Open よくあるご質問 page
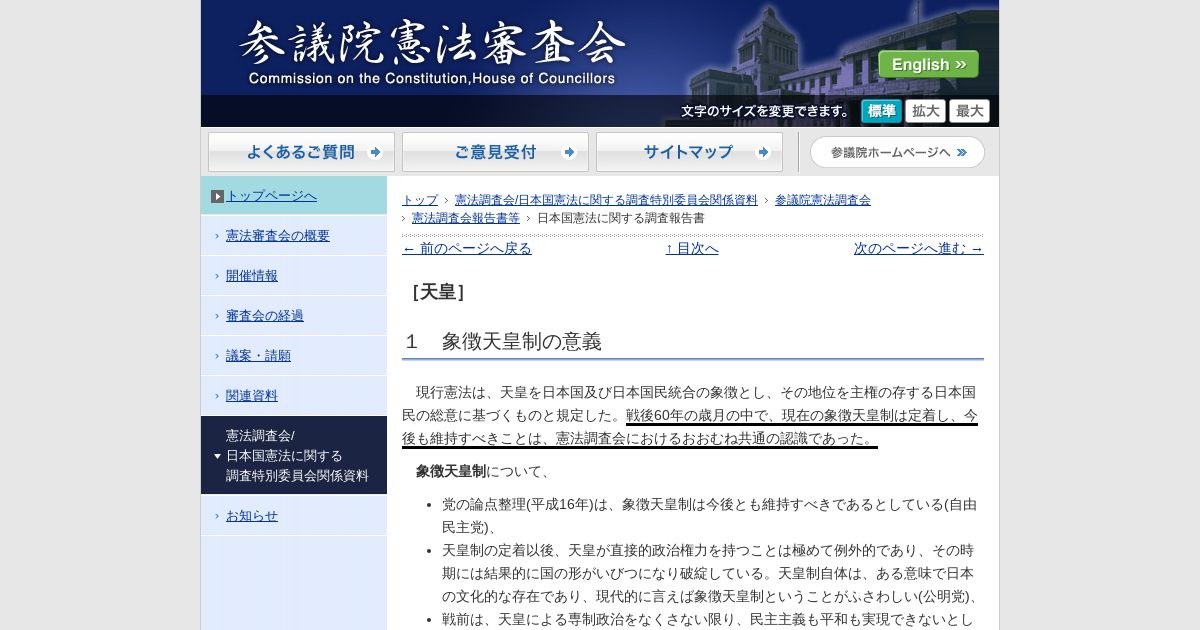The image size is (1200, 630). [x=301, y=152]
